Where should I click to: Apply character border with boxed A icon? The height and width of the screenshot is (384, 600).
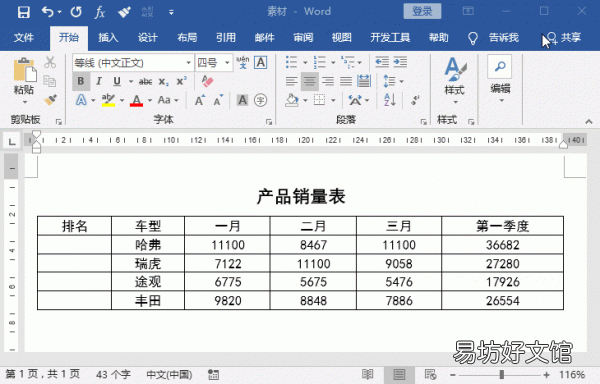(261, 62)
